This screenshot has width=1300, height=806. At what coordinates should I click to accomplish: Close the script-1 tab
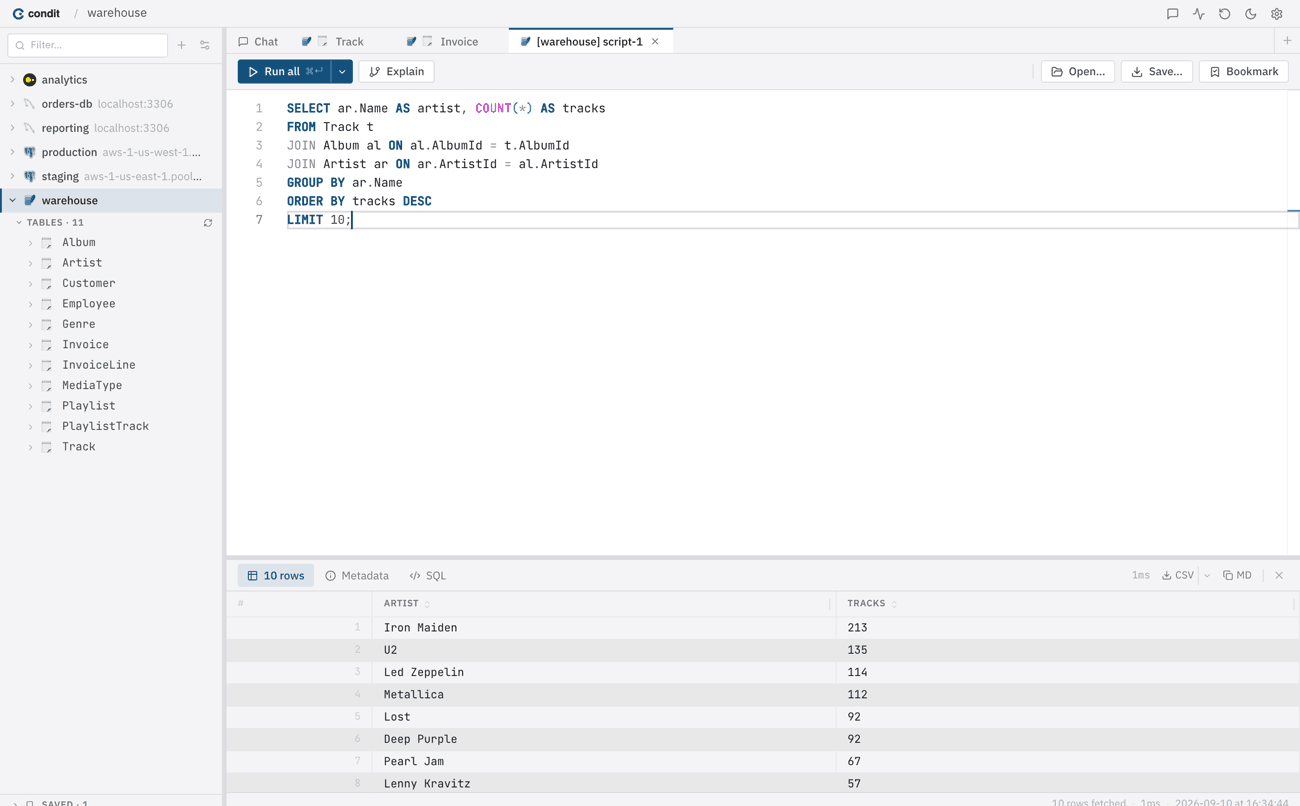click(655, 42)
